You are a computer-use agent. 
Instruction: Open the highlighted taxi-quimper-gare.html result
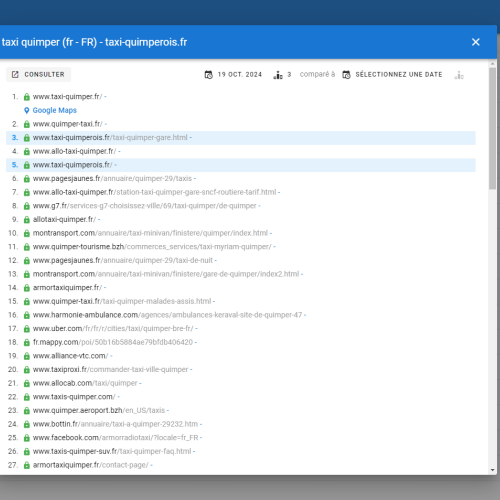pyautogui.click(x=110, y=138)
